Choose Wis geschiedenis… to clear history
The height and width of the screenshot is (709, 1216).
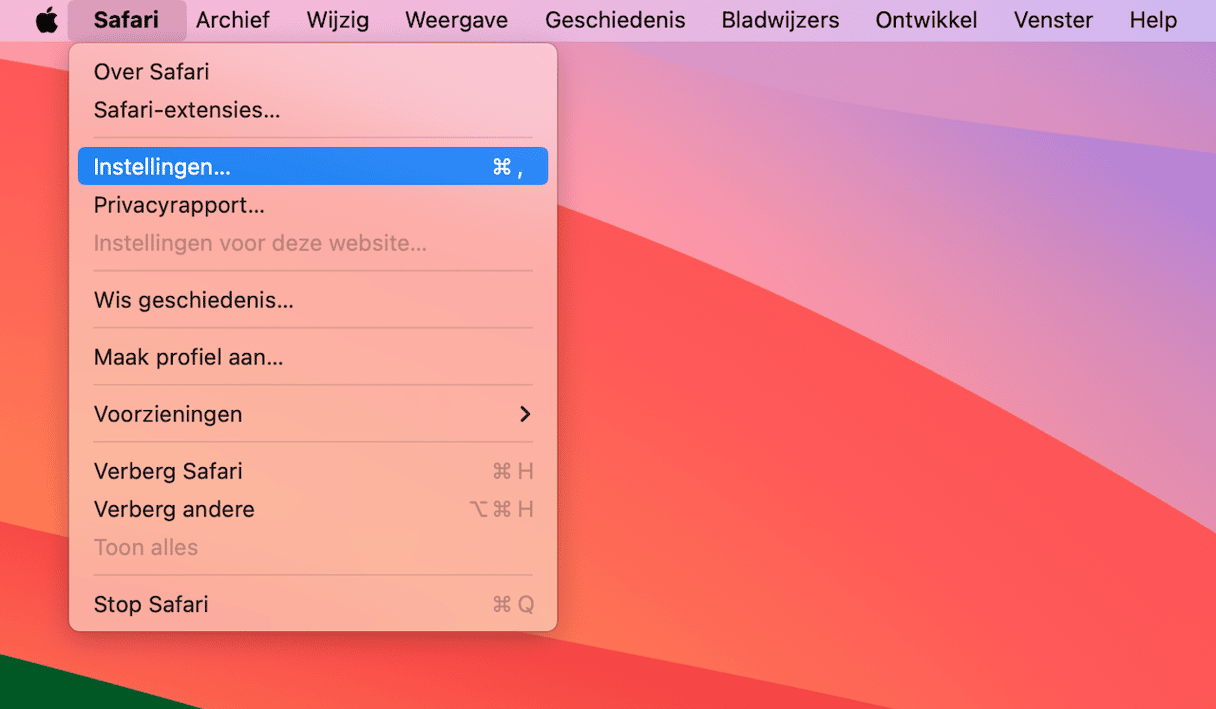[x=193, y=300]
